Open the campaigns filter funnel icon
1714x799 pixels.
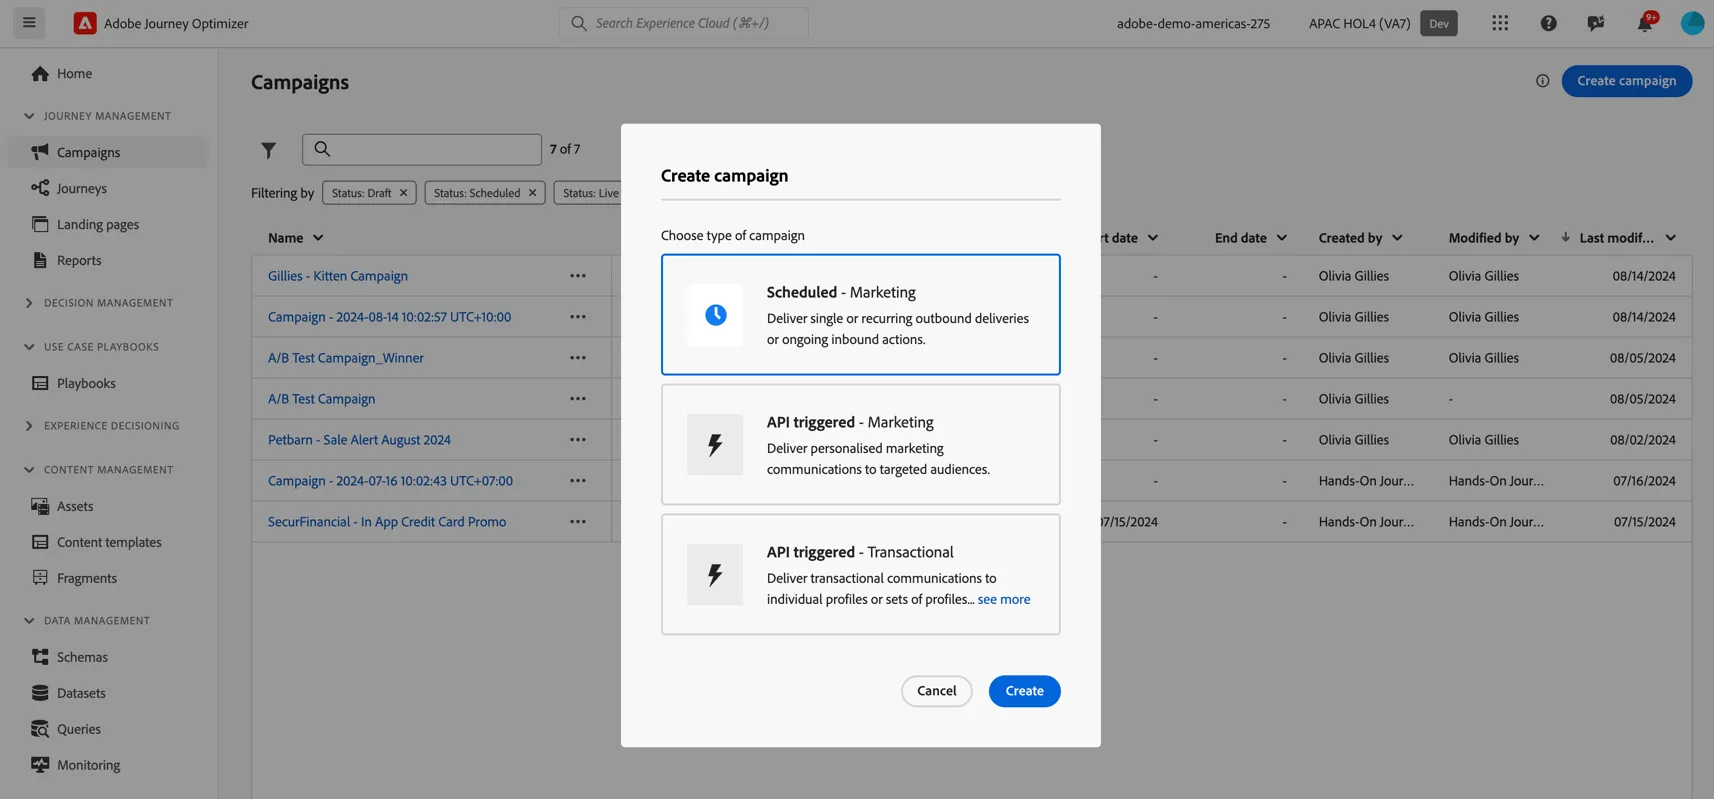(x=268, y=150)
